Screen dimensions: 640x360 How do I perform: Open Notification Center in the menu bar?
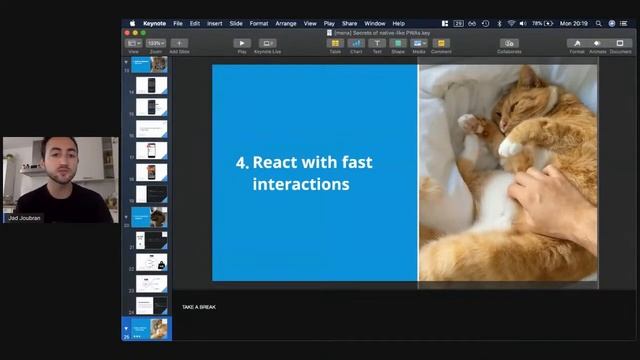pyautogui.click(x=623, y=24)
